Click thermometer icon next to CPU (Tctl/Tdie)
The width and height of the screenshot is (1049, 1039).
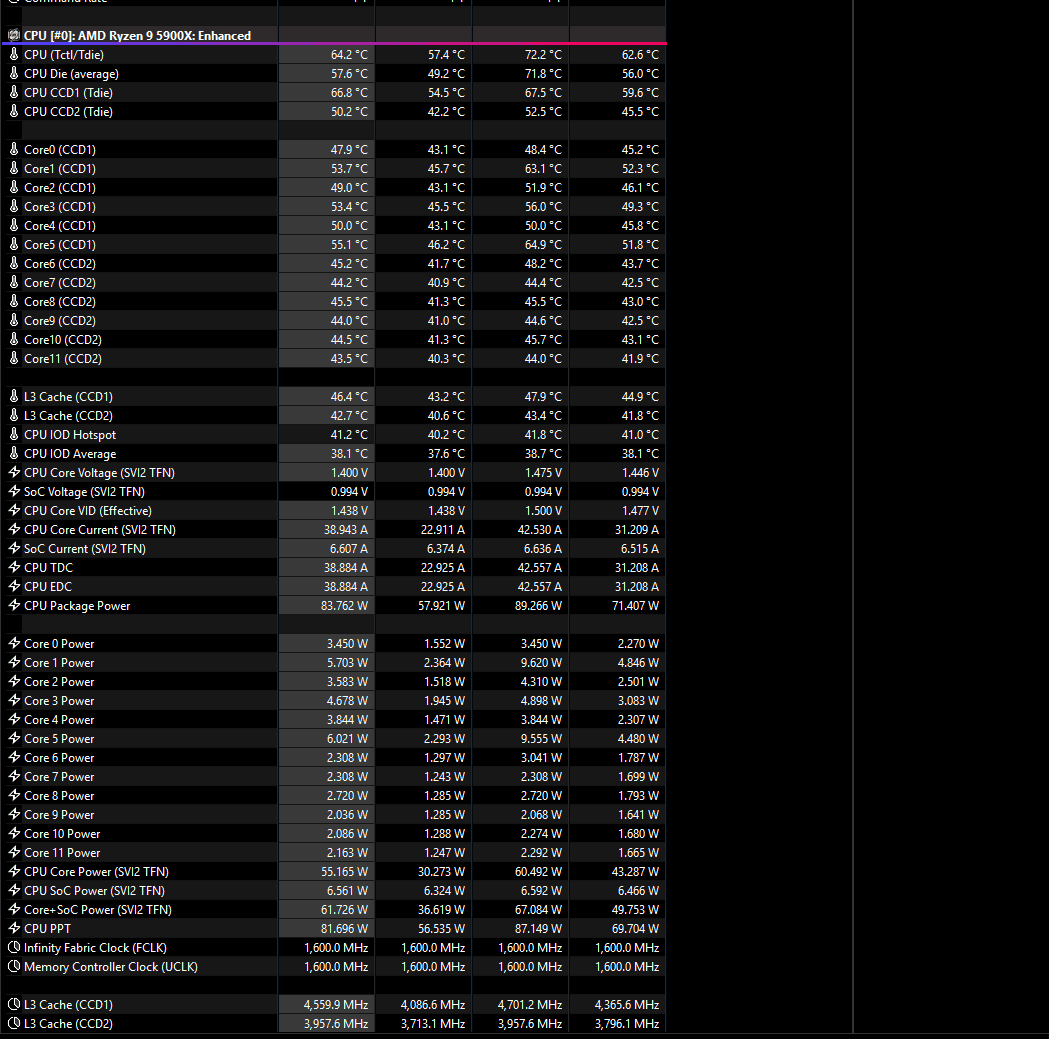[x=13, y=54]
